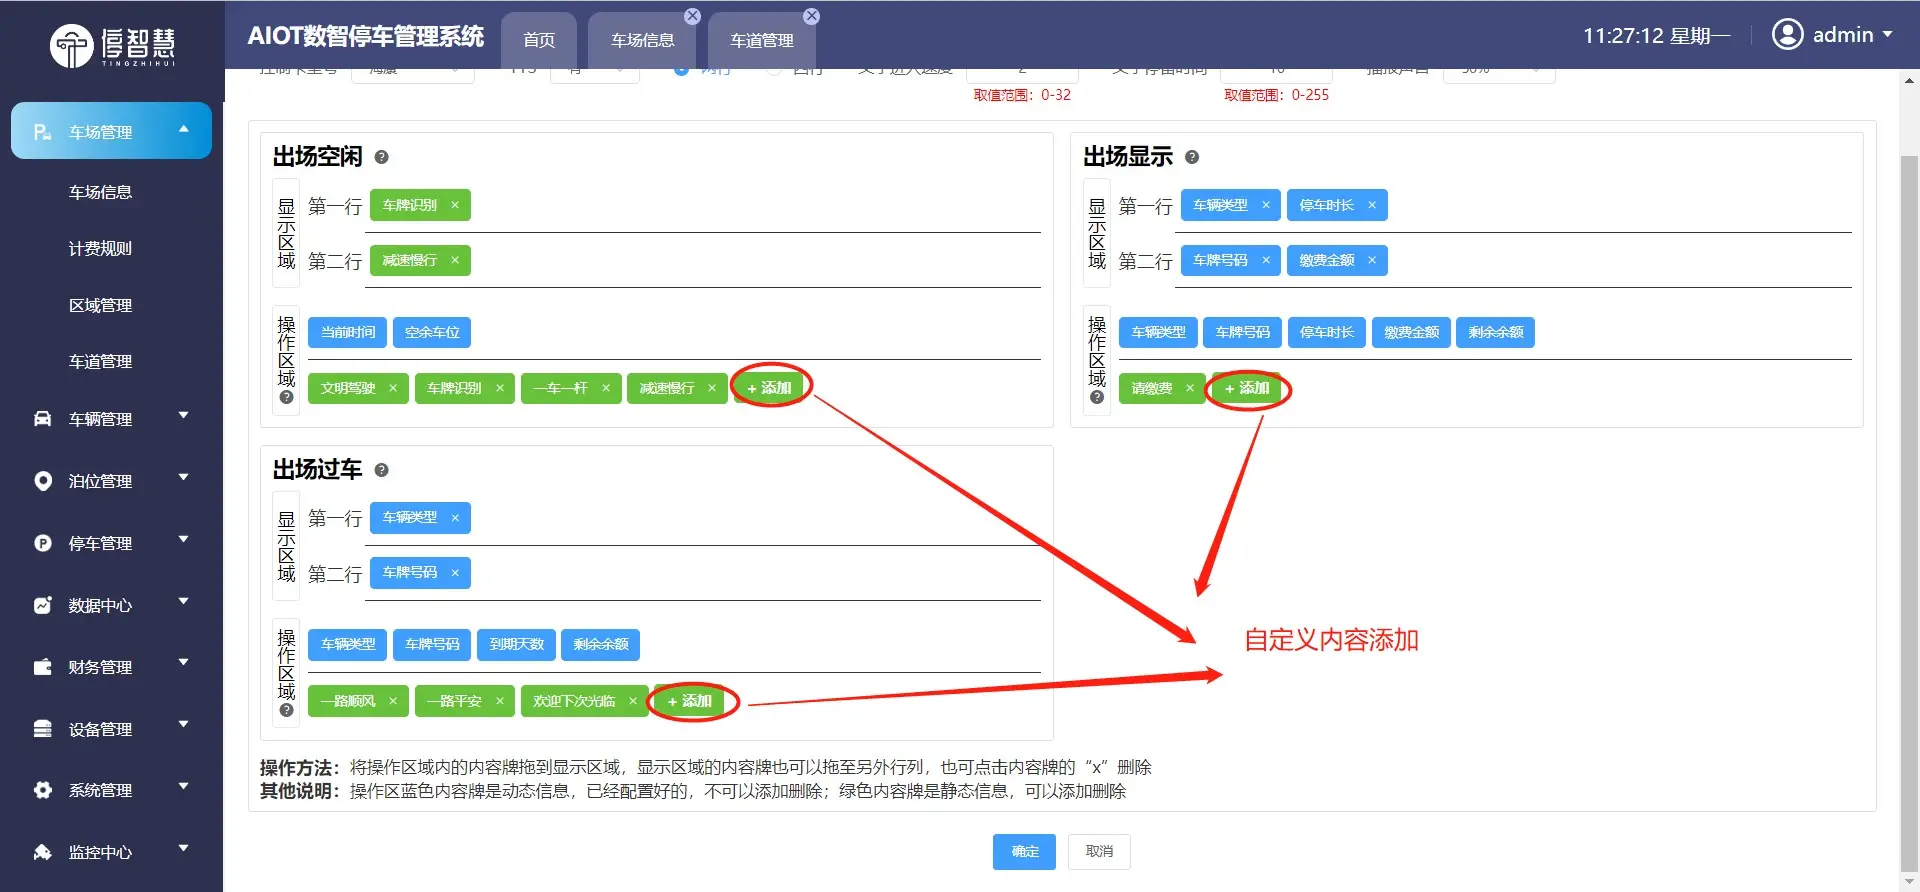Remove 缴费金额 tag from 出场显示 second row
The height and width of the screenshot is (892, 1920).
point(1372,260)
